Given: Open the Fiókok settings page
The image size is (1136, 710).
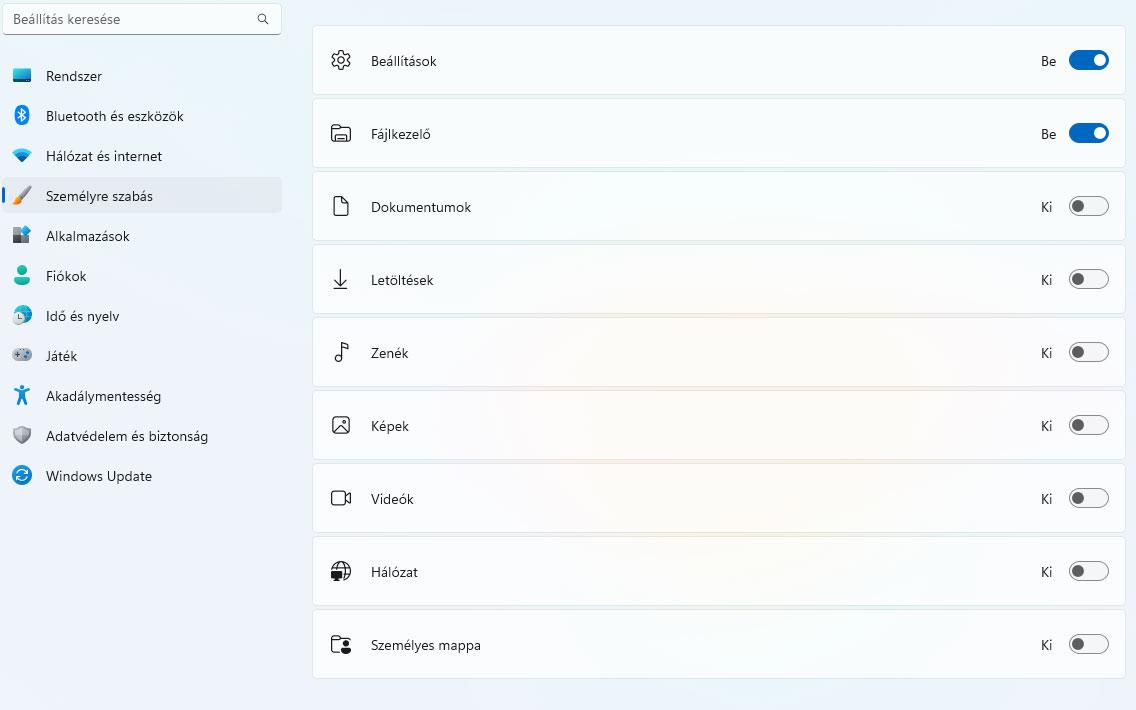Looking at the screenshot, I should tap(66, 276).
